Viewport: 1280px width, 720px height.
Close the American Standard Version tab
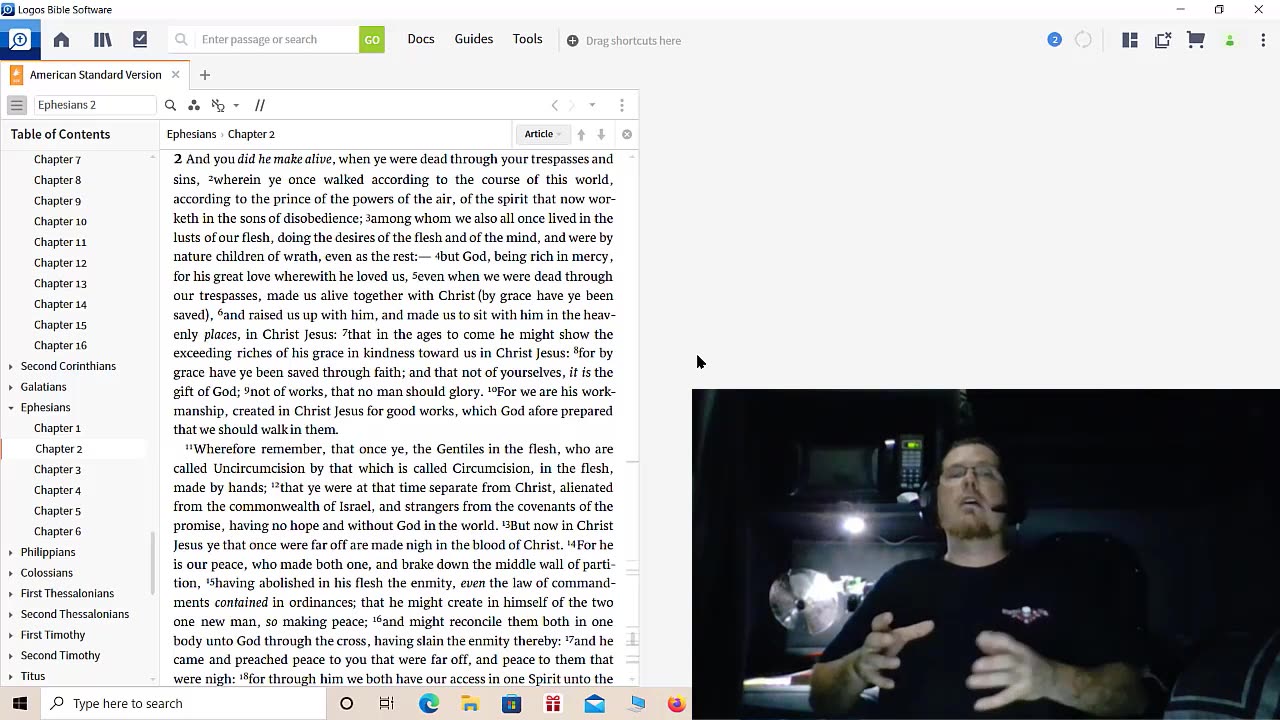pyautogui.click(x=175, y=75)
